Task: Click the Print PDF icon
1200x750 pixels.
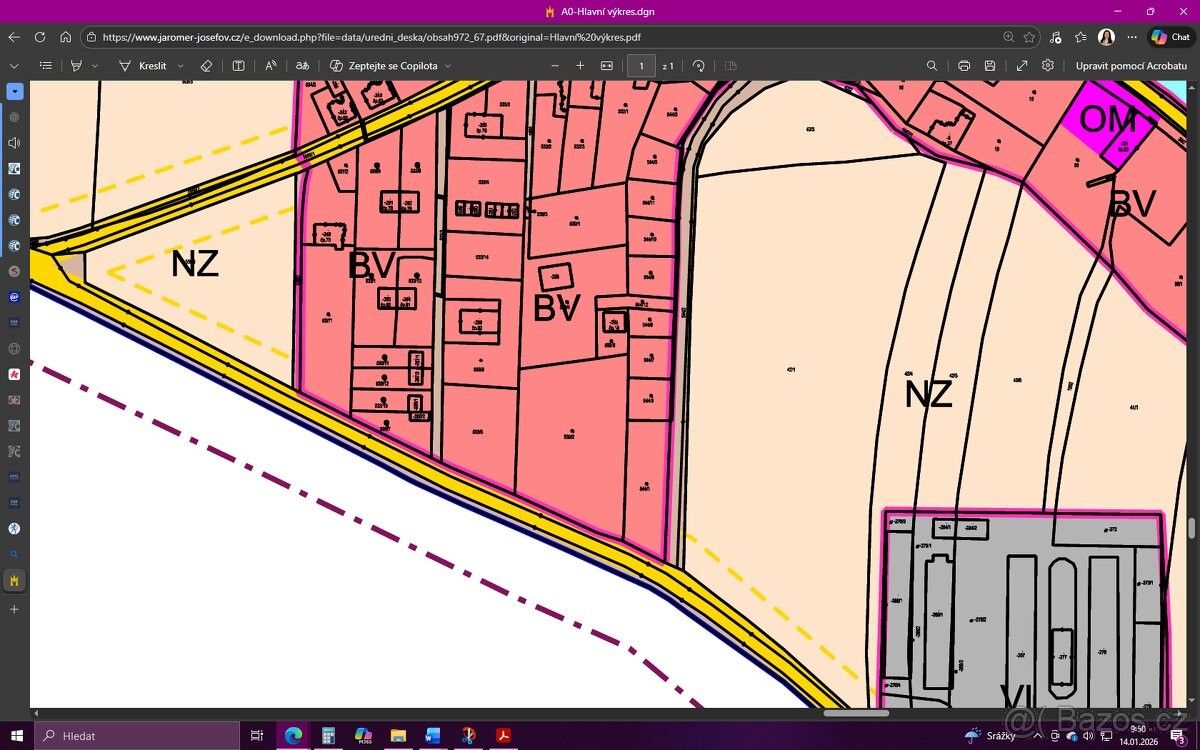Action: click(964, 66)
